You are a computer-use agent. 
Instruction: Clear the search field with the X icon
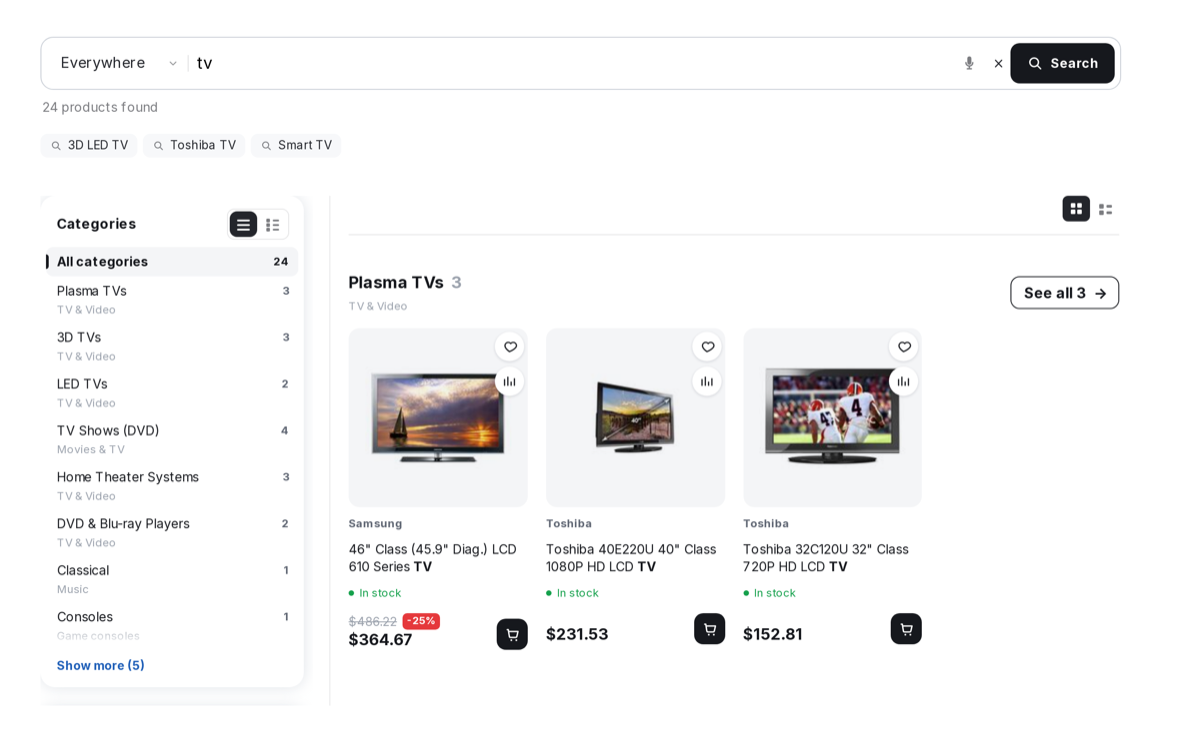tap(998, 63)
